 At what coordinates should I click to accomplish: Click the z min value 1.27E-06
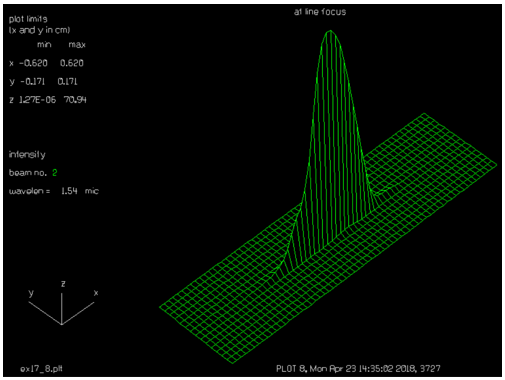[x=37, y=100]
